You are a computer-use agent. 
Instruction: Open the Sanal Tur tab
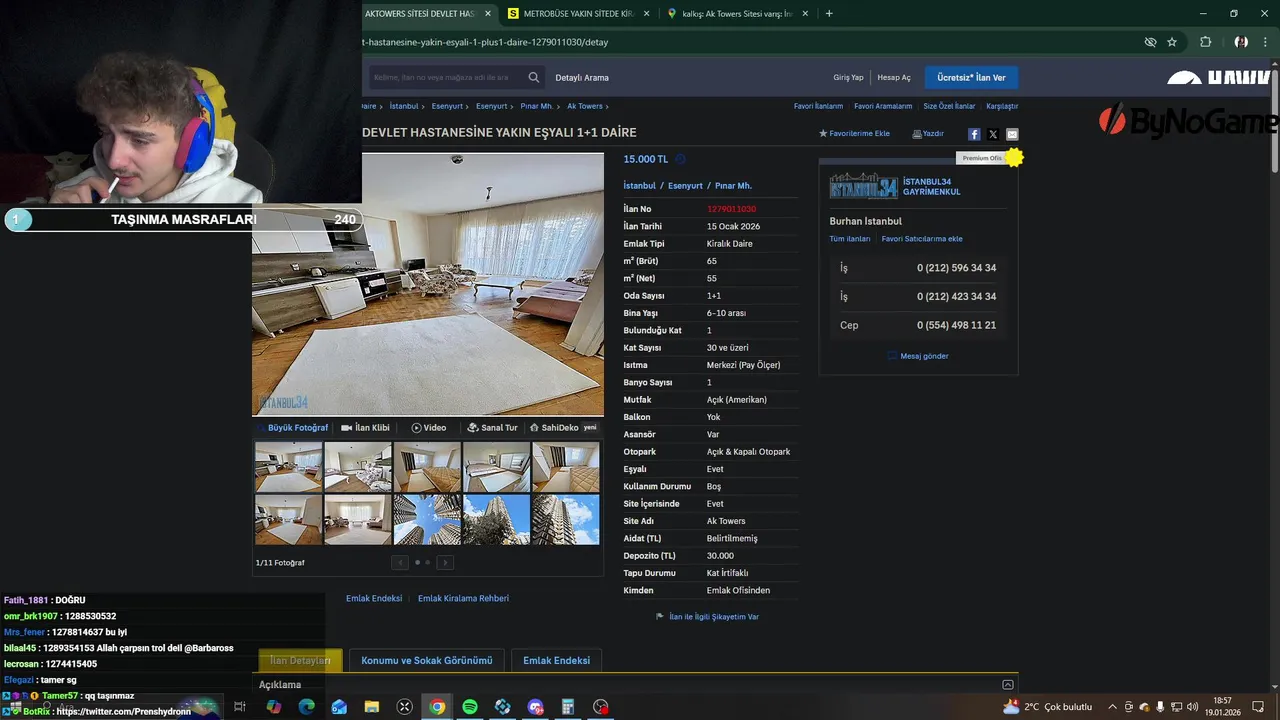pyautogui.click(x=492, y=428)
